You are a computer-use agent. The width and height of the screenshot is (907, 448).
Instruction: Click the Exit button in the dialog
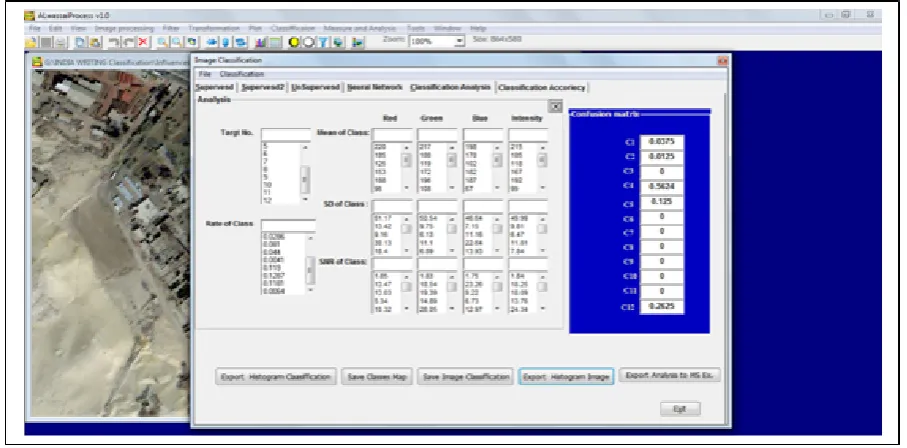(680, 409)
